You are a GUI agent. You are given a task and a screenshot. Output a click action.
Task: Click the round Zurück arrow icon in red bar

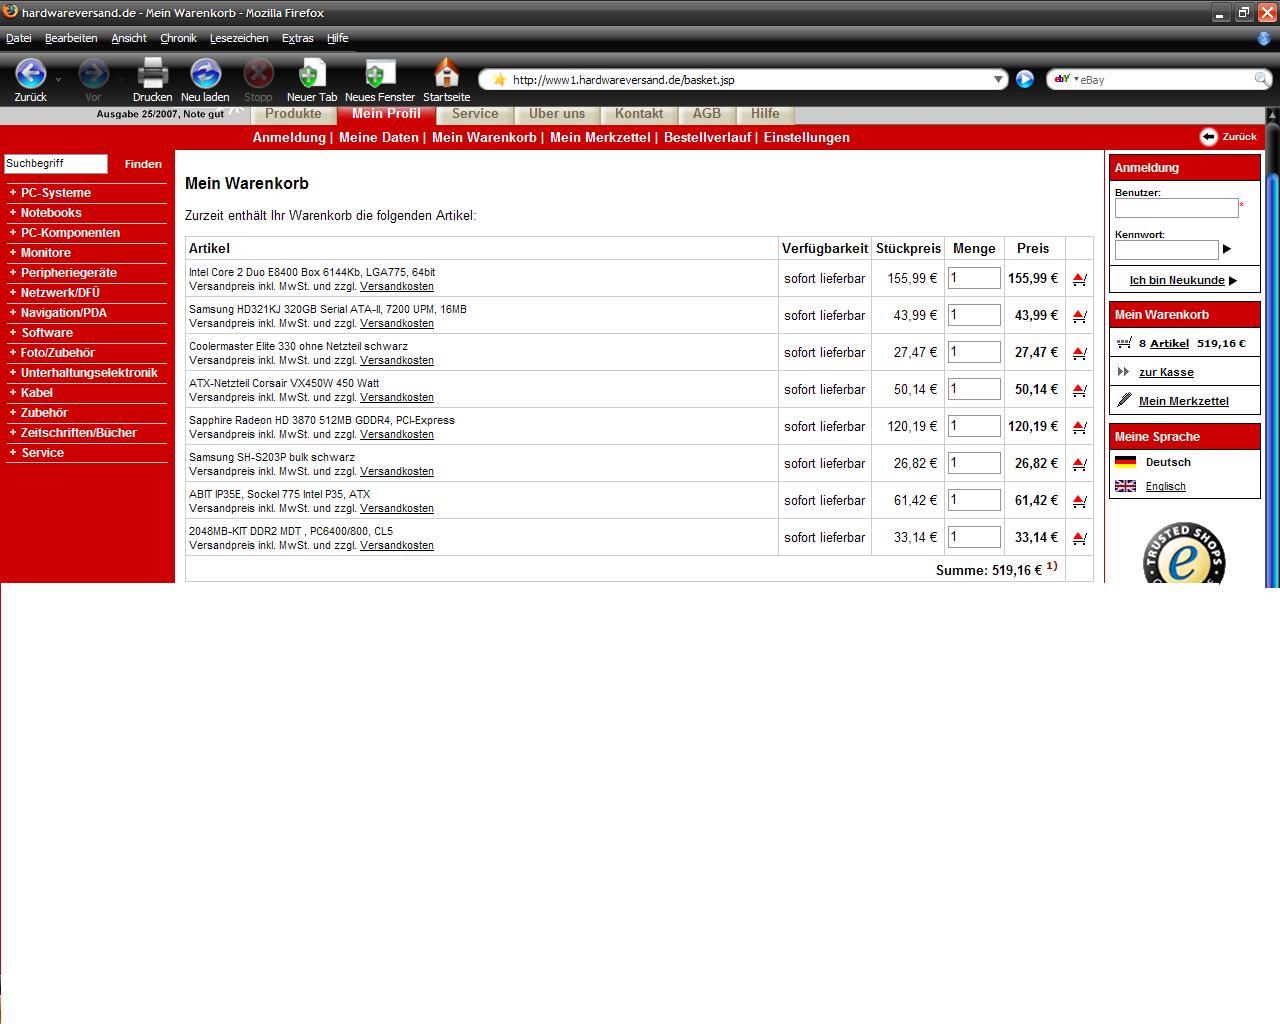point(1208,137)
